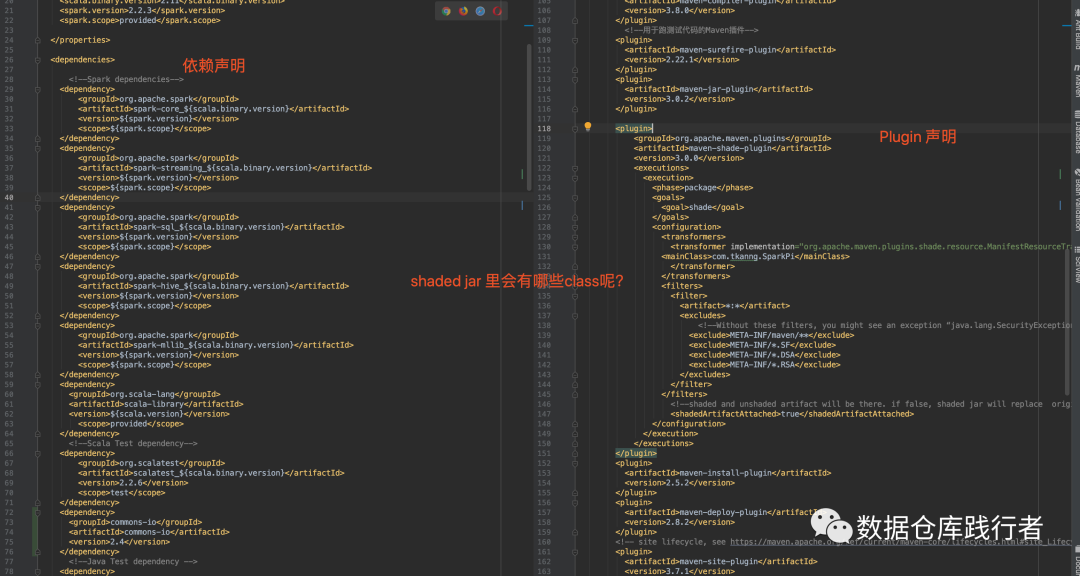Screen dimensions: 1080x576
Task: Click the spark.scope provided property line
Action: coord(140,21)
